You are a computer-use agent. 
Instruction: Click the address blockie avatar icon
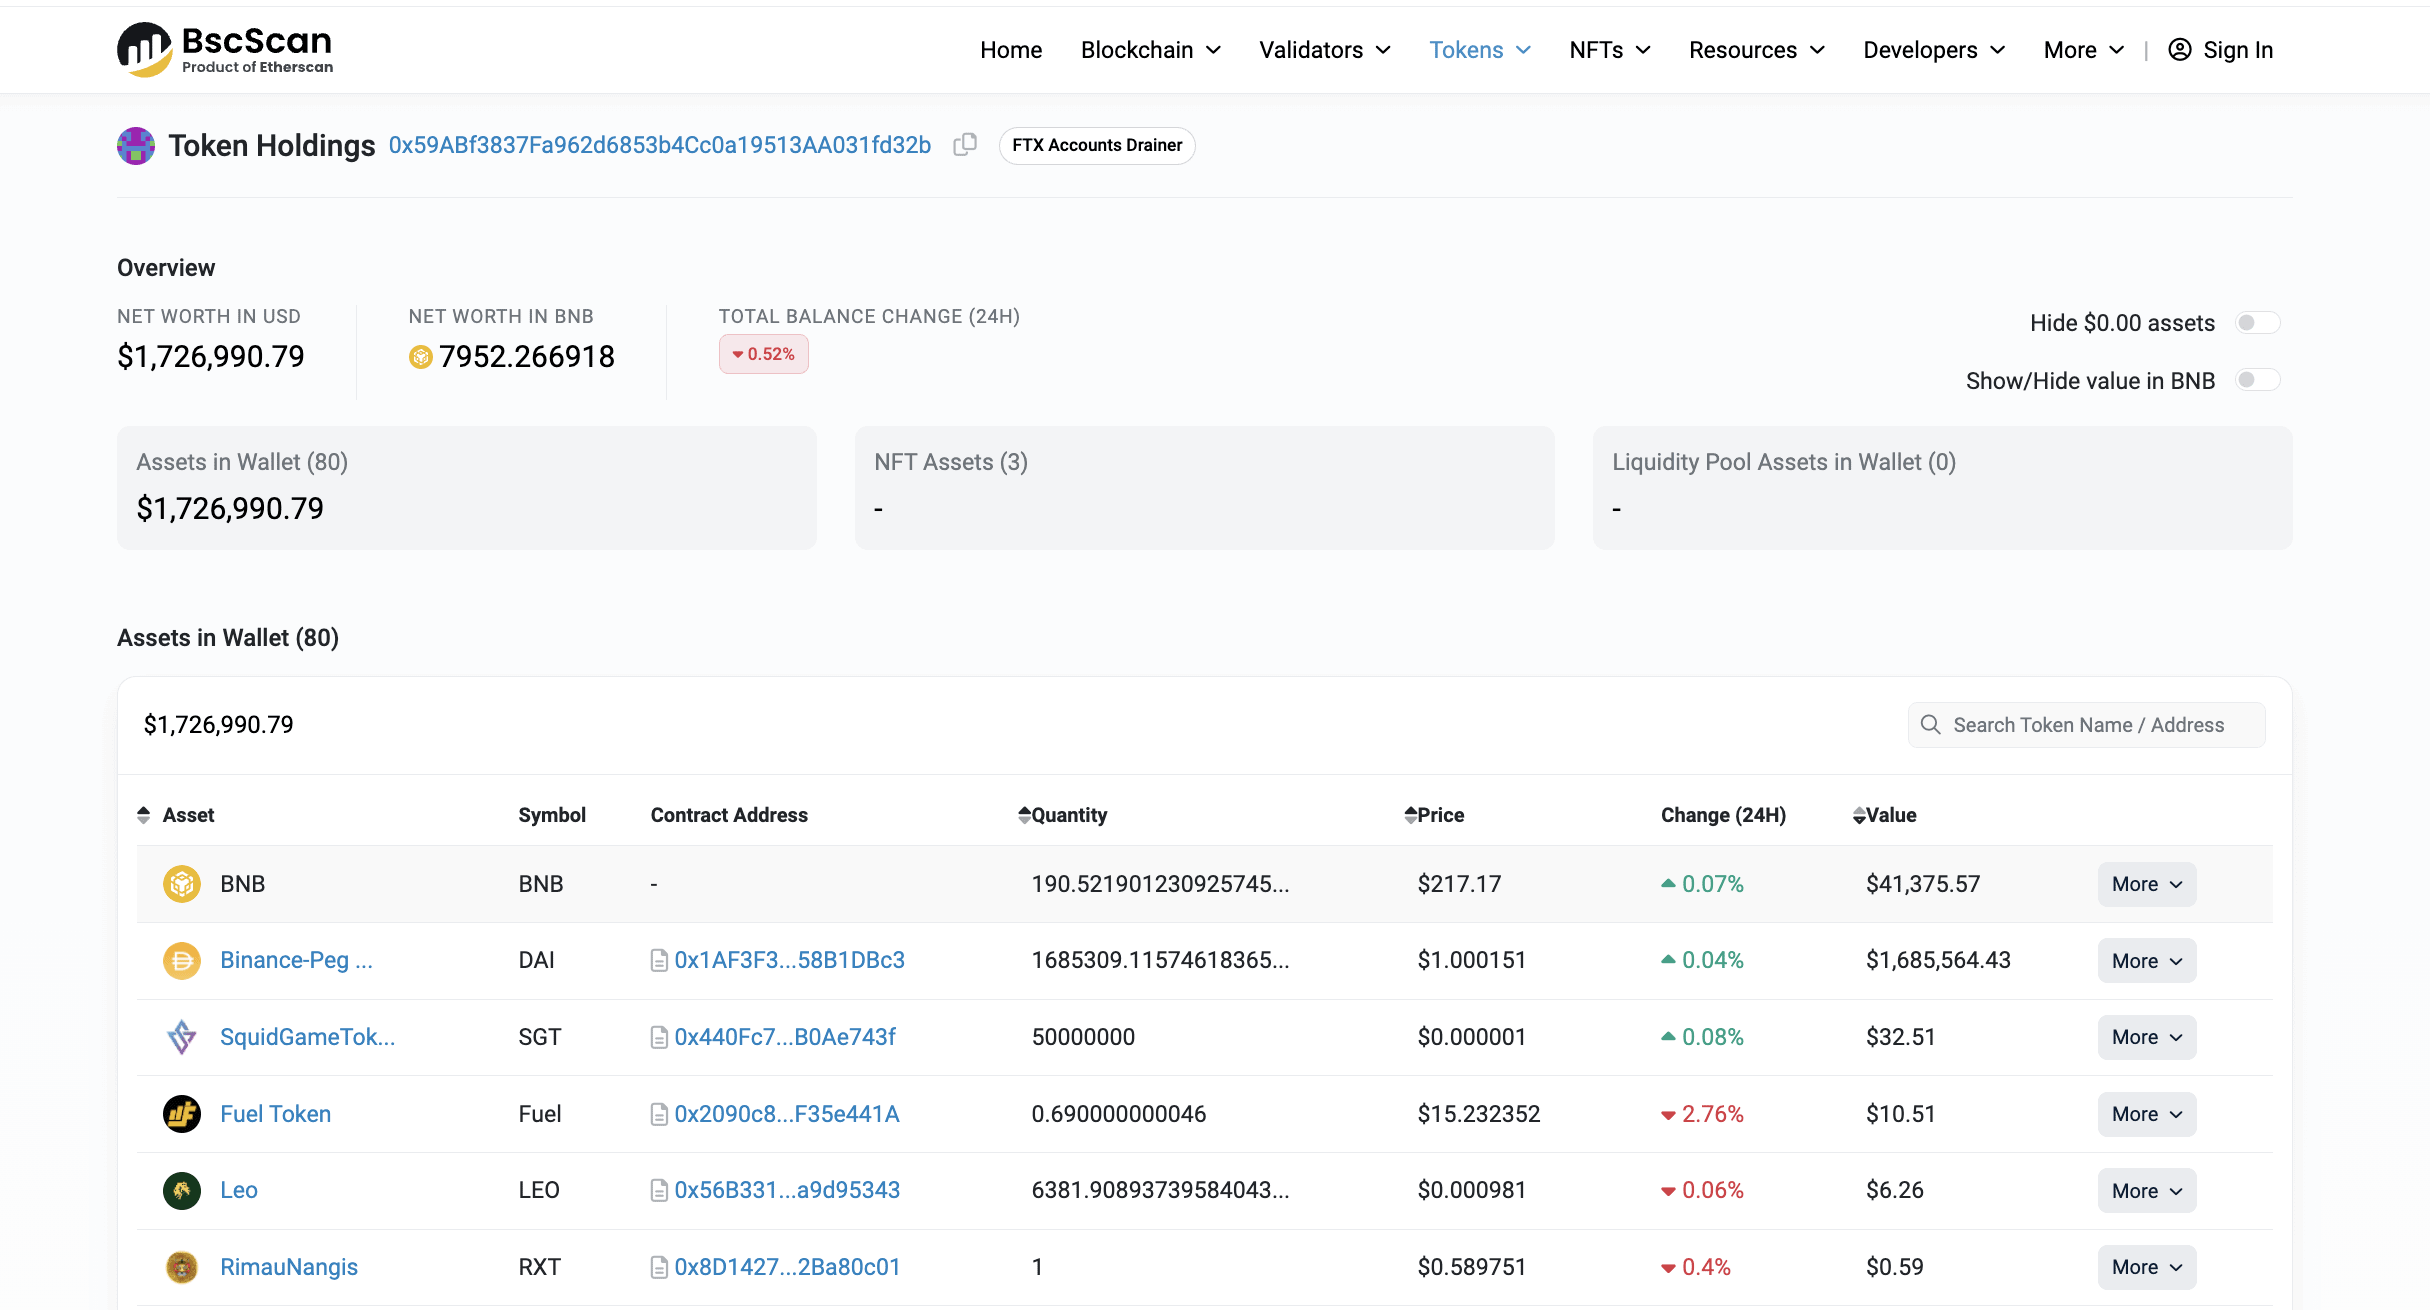(x=136, y=146)
